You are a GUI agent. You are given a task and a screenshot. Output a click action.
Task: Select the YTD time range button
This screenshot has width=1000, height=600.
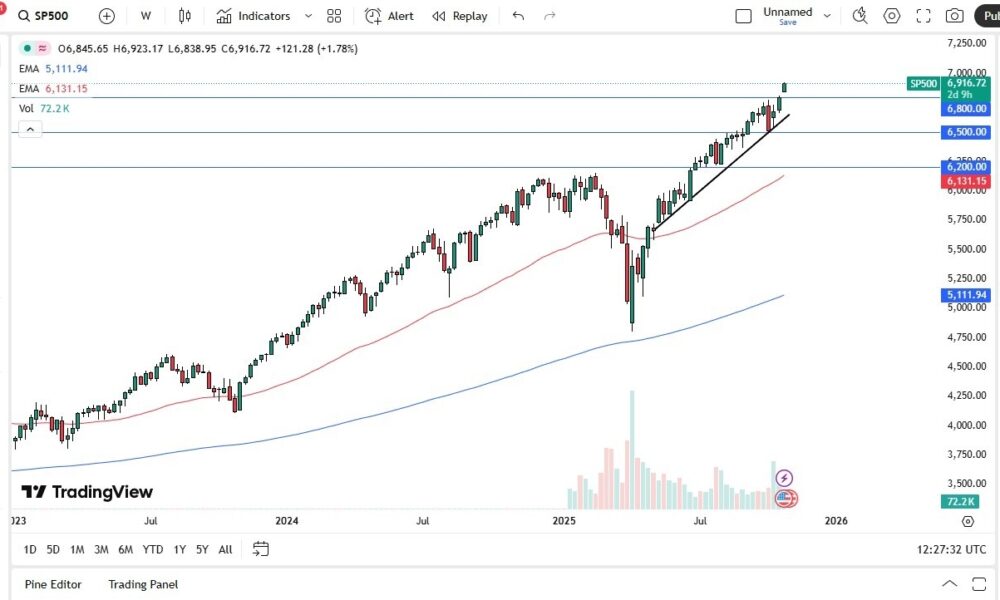(x=153, y=549)
